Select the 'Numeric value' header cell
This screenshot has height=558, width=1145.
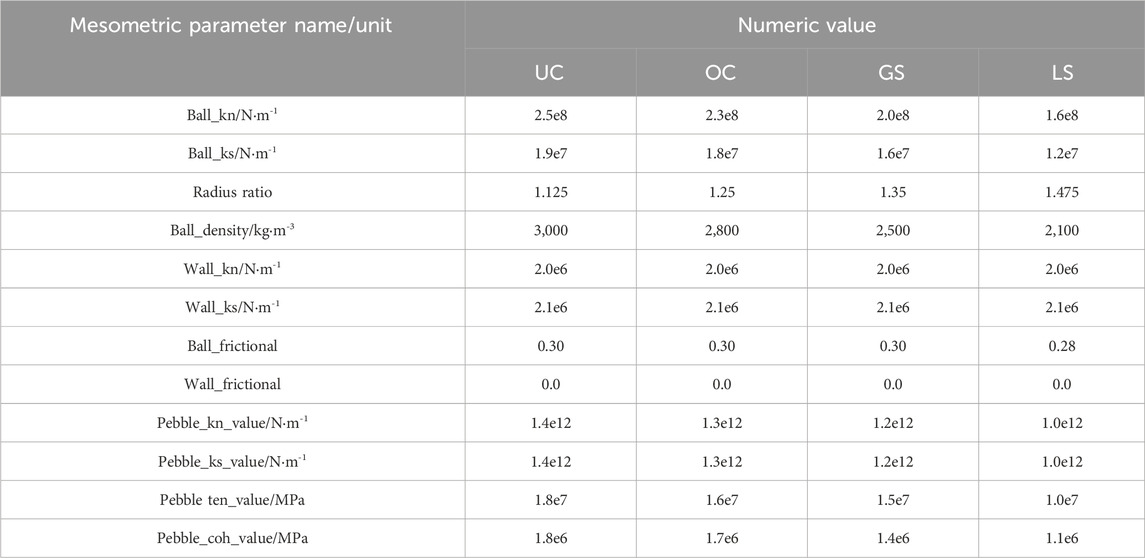tap(805, 25)
